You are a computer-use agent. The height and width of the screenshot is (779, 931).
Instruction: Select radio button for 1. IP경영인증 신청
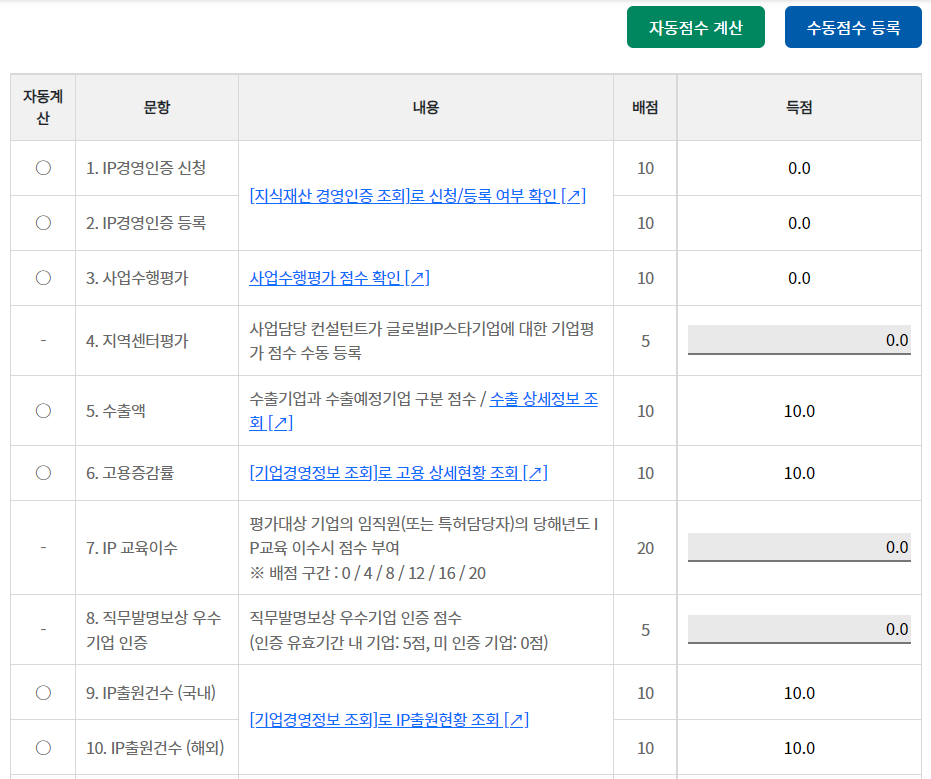tap(43, 168)
